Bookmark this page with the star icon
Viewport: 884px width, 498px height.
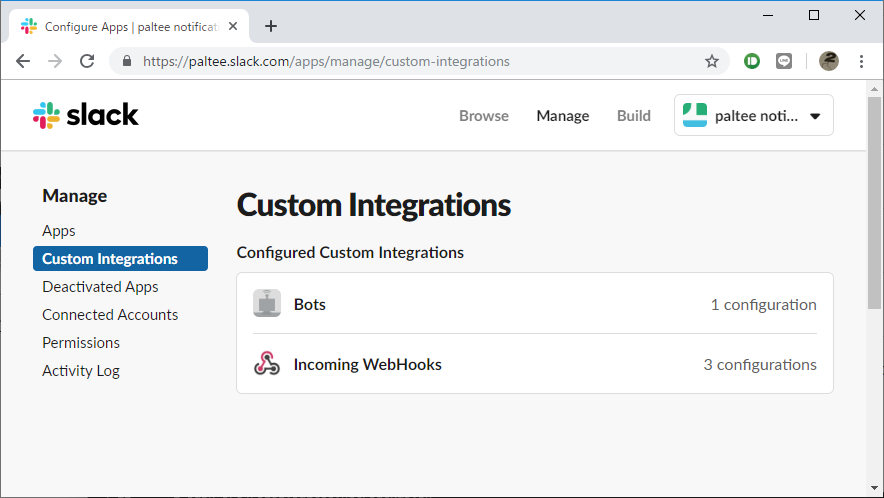pyautogui.click(x=712, y=61)
